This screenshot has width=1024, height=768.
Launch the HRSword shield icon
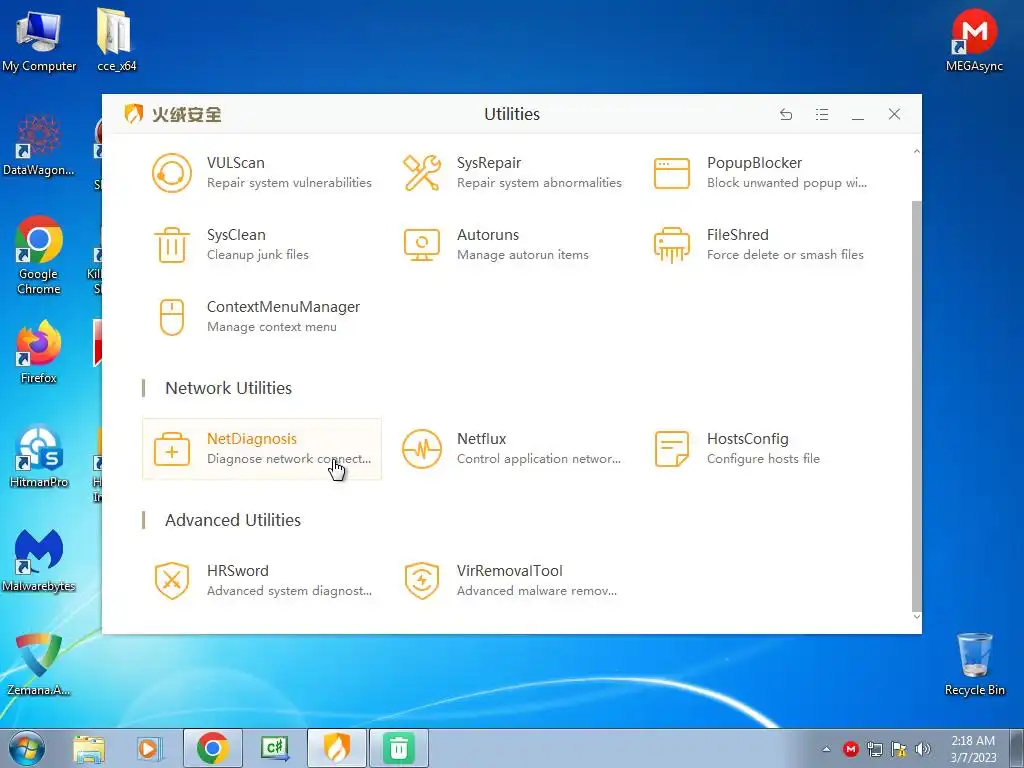pos(172,581)
